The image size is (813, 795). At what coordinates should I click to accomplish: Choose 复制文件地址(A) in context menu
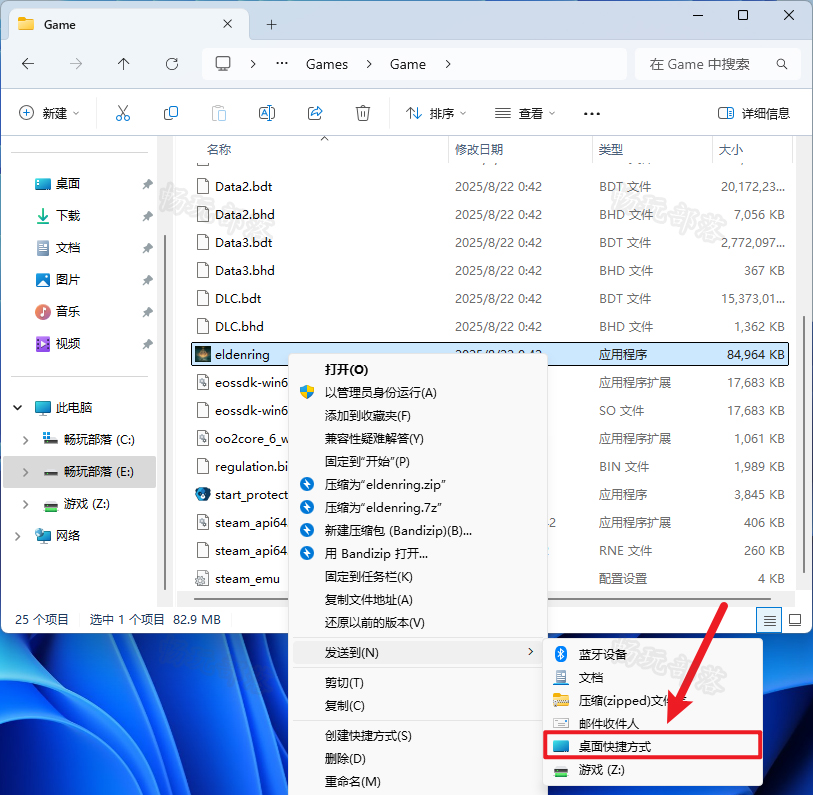(369, 599)
